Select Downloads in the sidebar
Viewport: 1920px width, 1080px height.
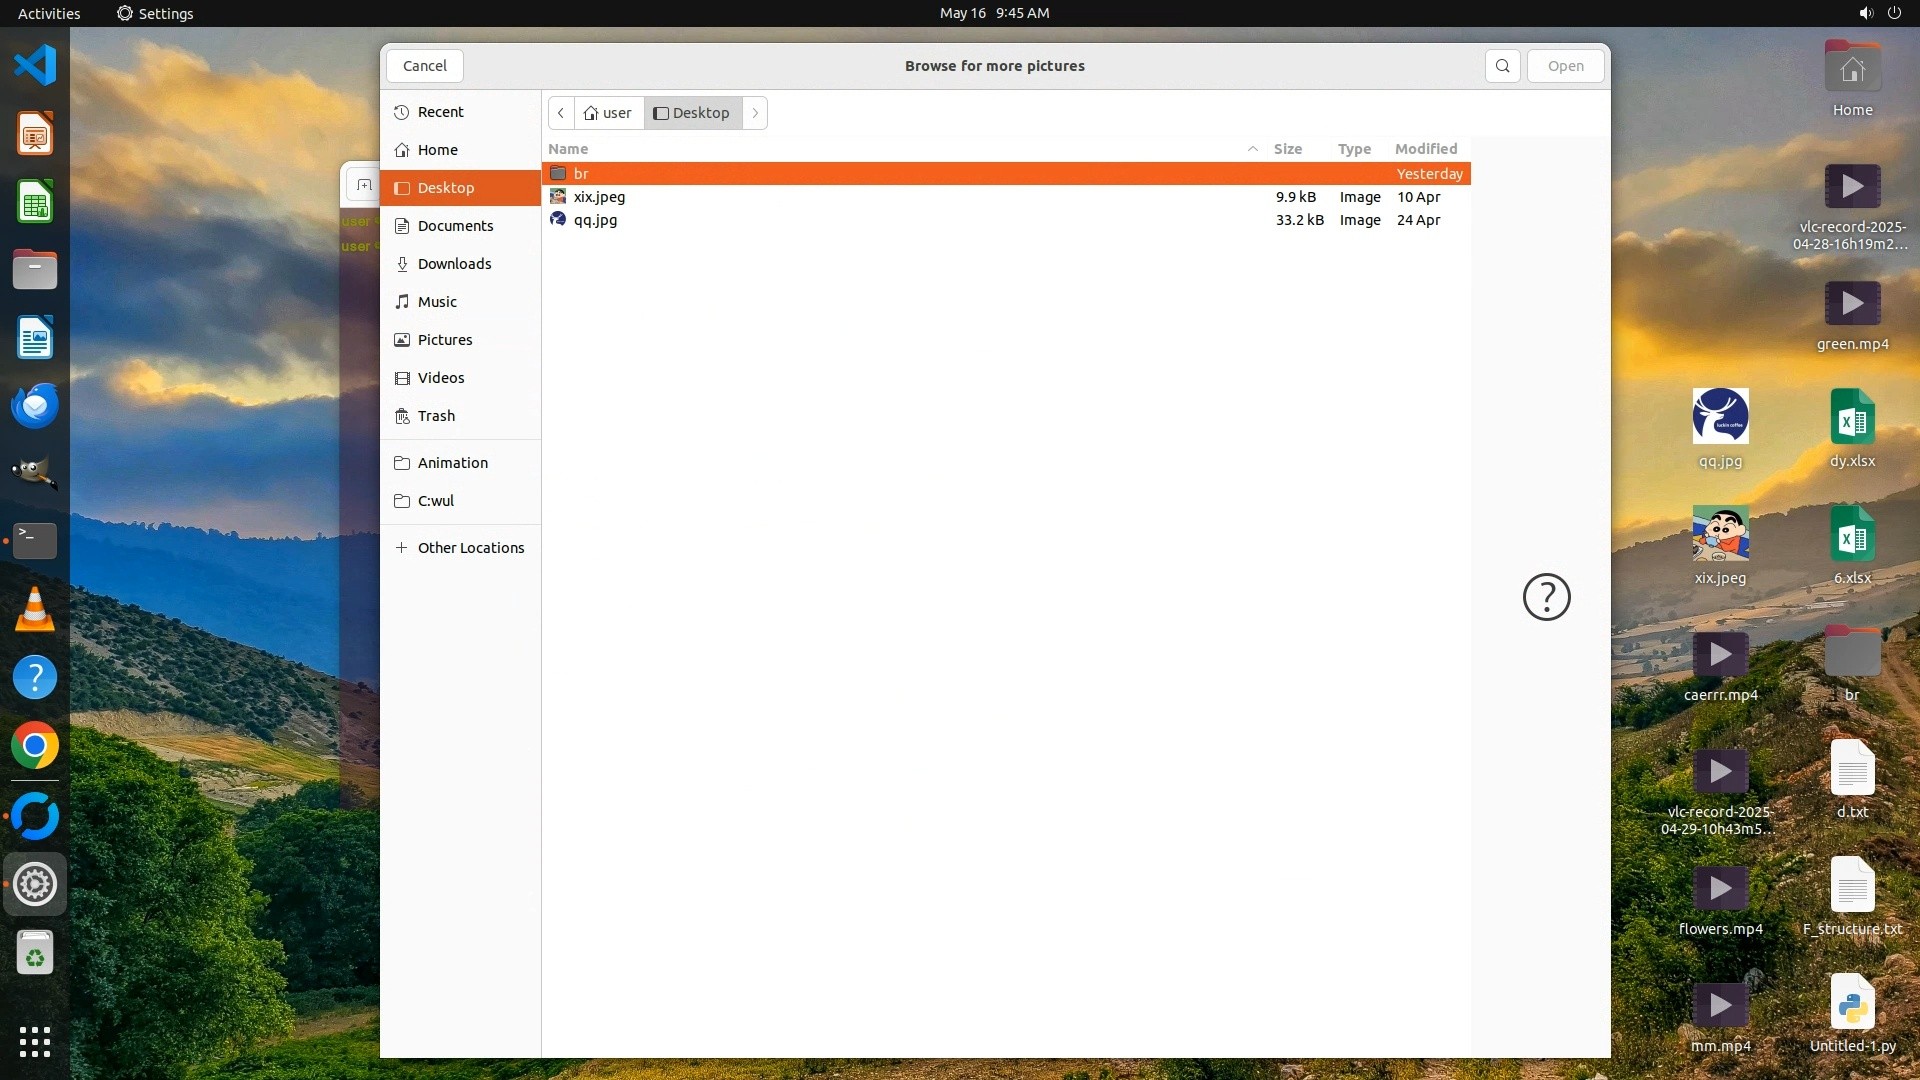454,264
